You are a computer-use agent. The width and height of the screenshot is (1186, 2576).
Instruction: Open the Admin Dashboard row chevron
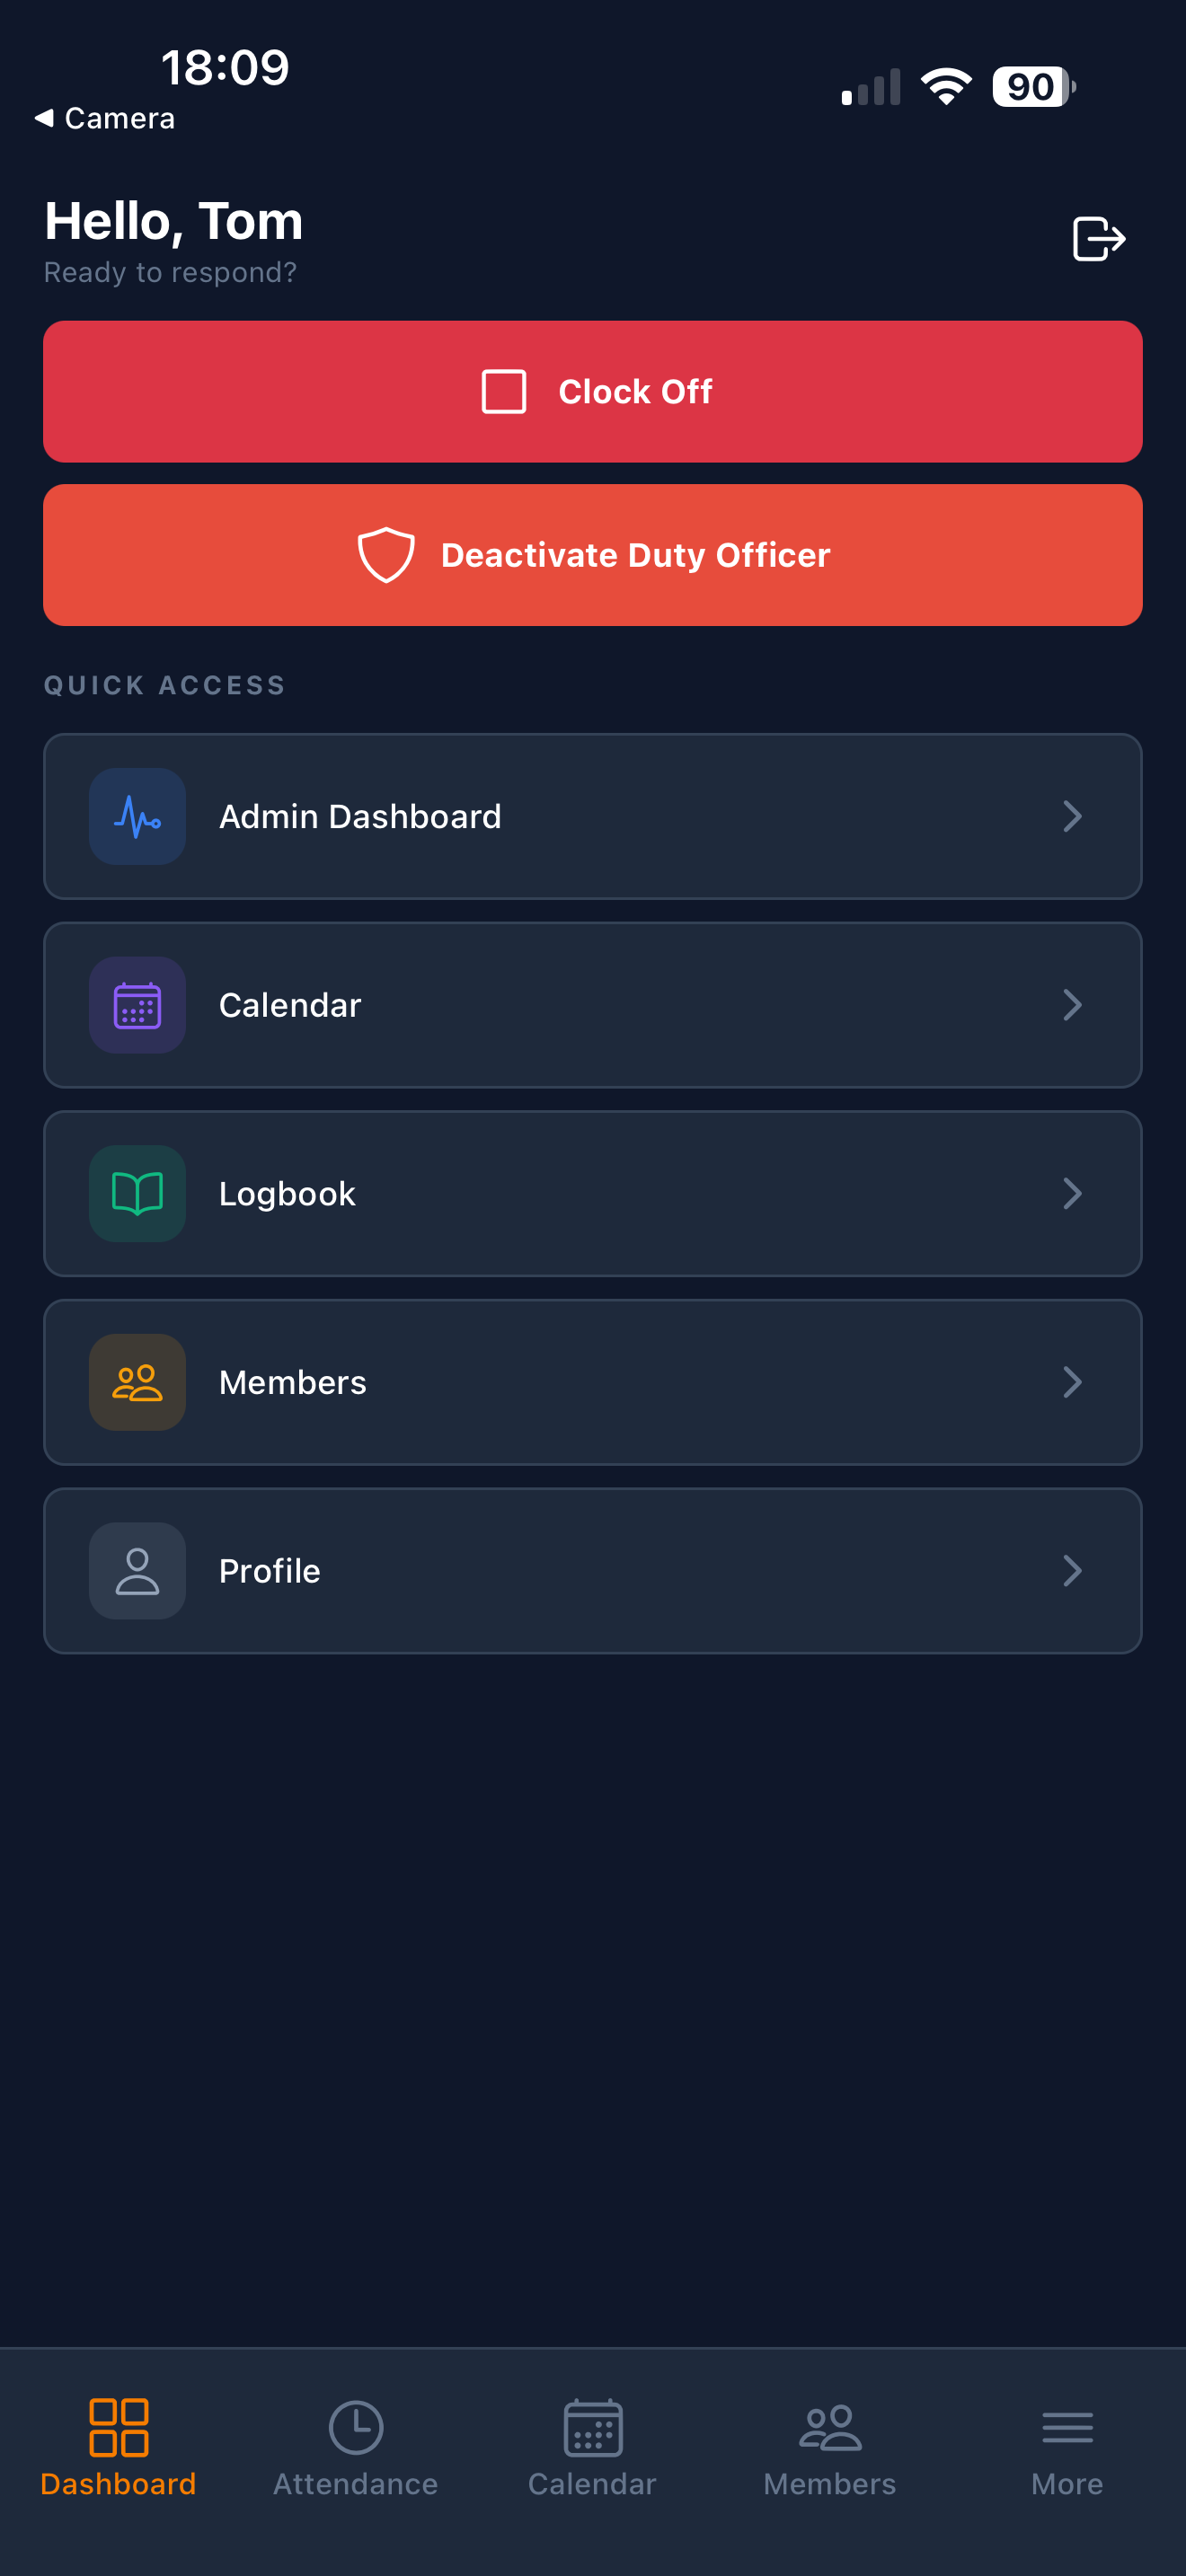point(1072,816)
